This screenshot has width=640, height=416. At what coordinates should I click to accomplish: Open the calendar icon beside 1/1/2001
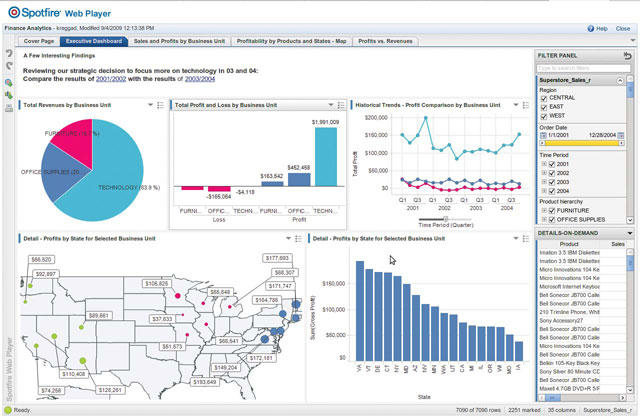543,135
